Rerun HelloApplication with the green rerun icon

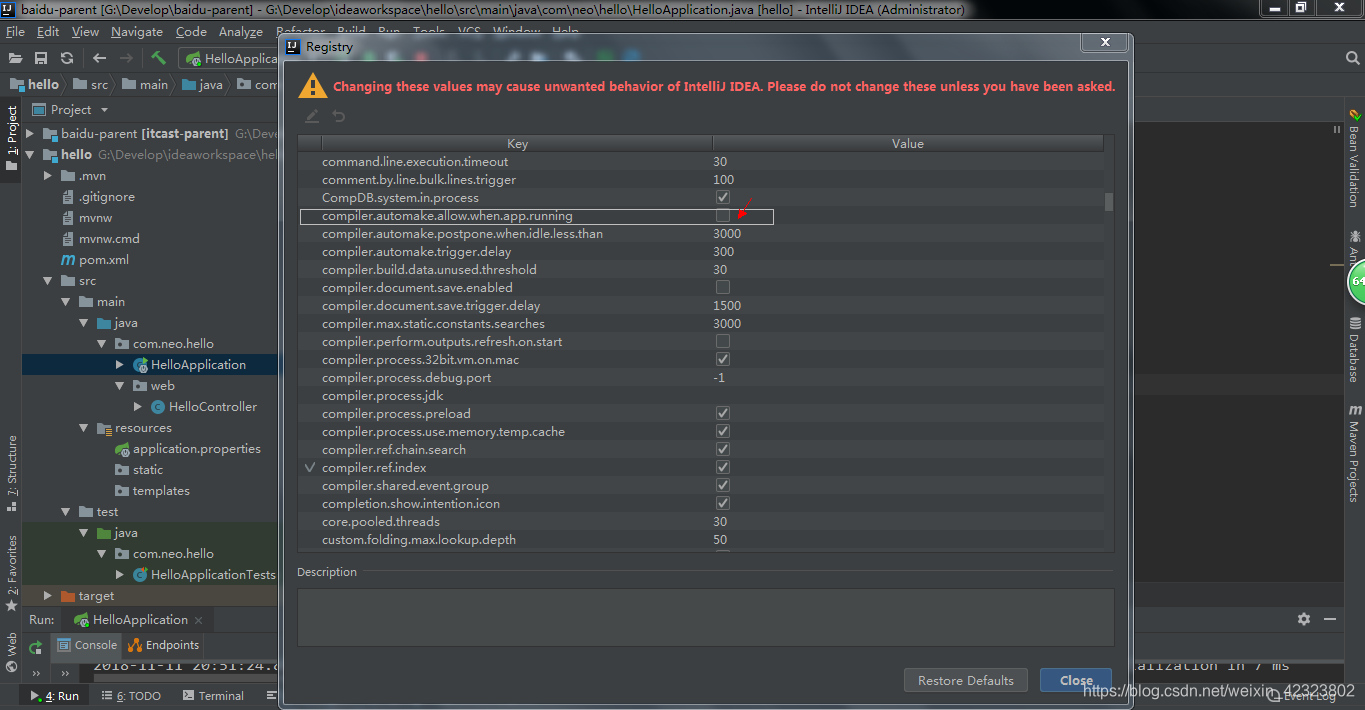pyautogui.click(x=36, y=647)
